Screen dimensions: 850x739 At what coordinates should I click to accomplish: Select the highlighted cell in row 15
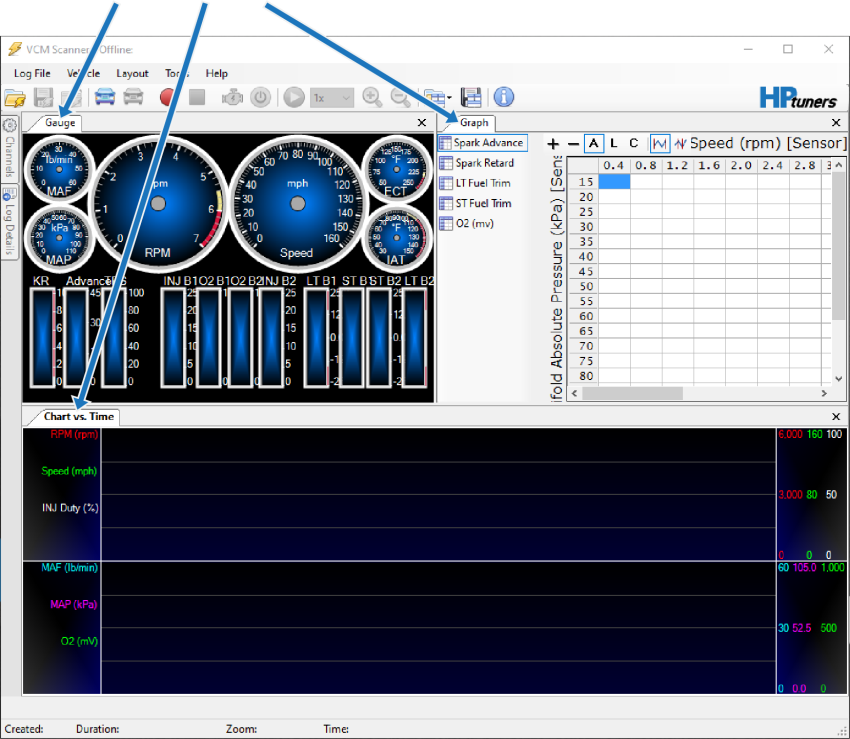614,182
